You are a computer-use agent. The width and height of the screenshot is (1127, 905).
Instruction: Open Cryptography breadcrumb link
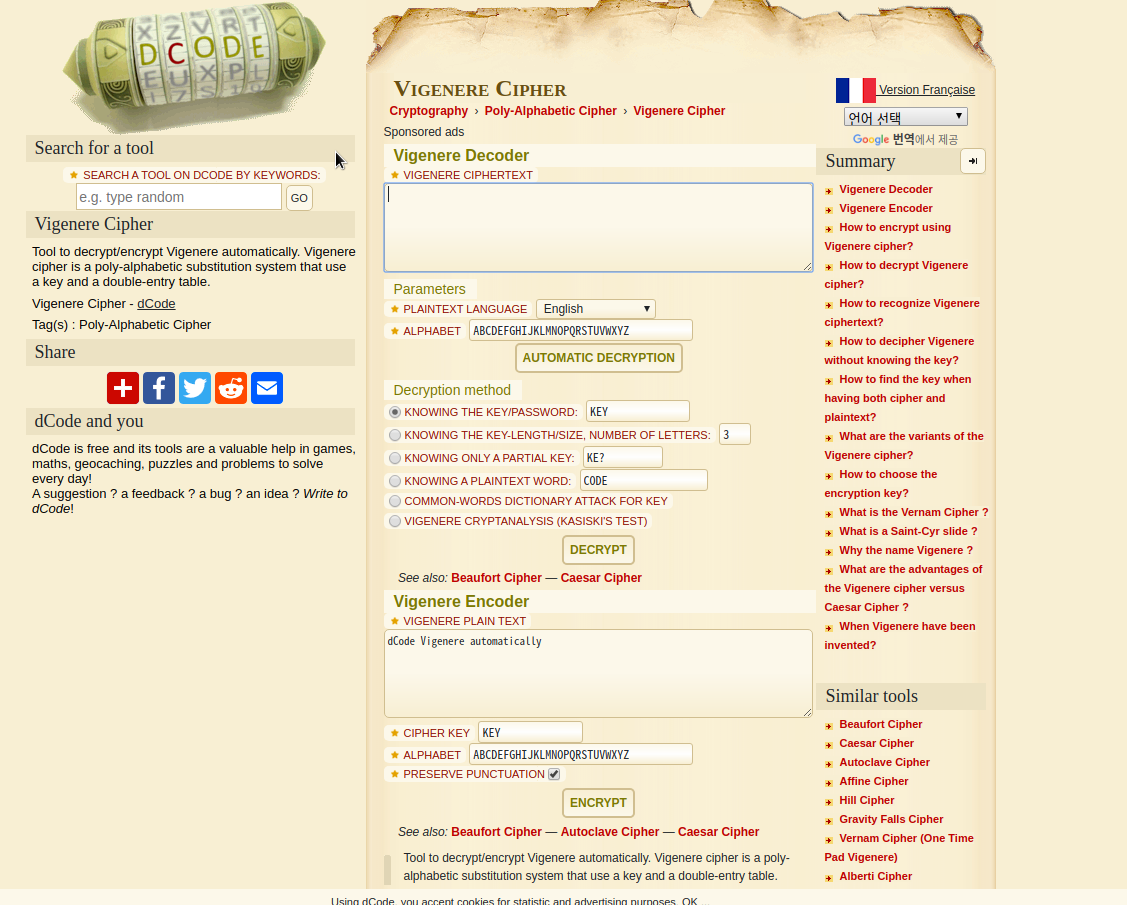428,111
